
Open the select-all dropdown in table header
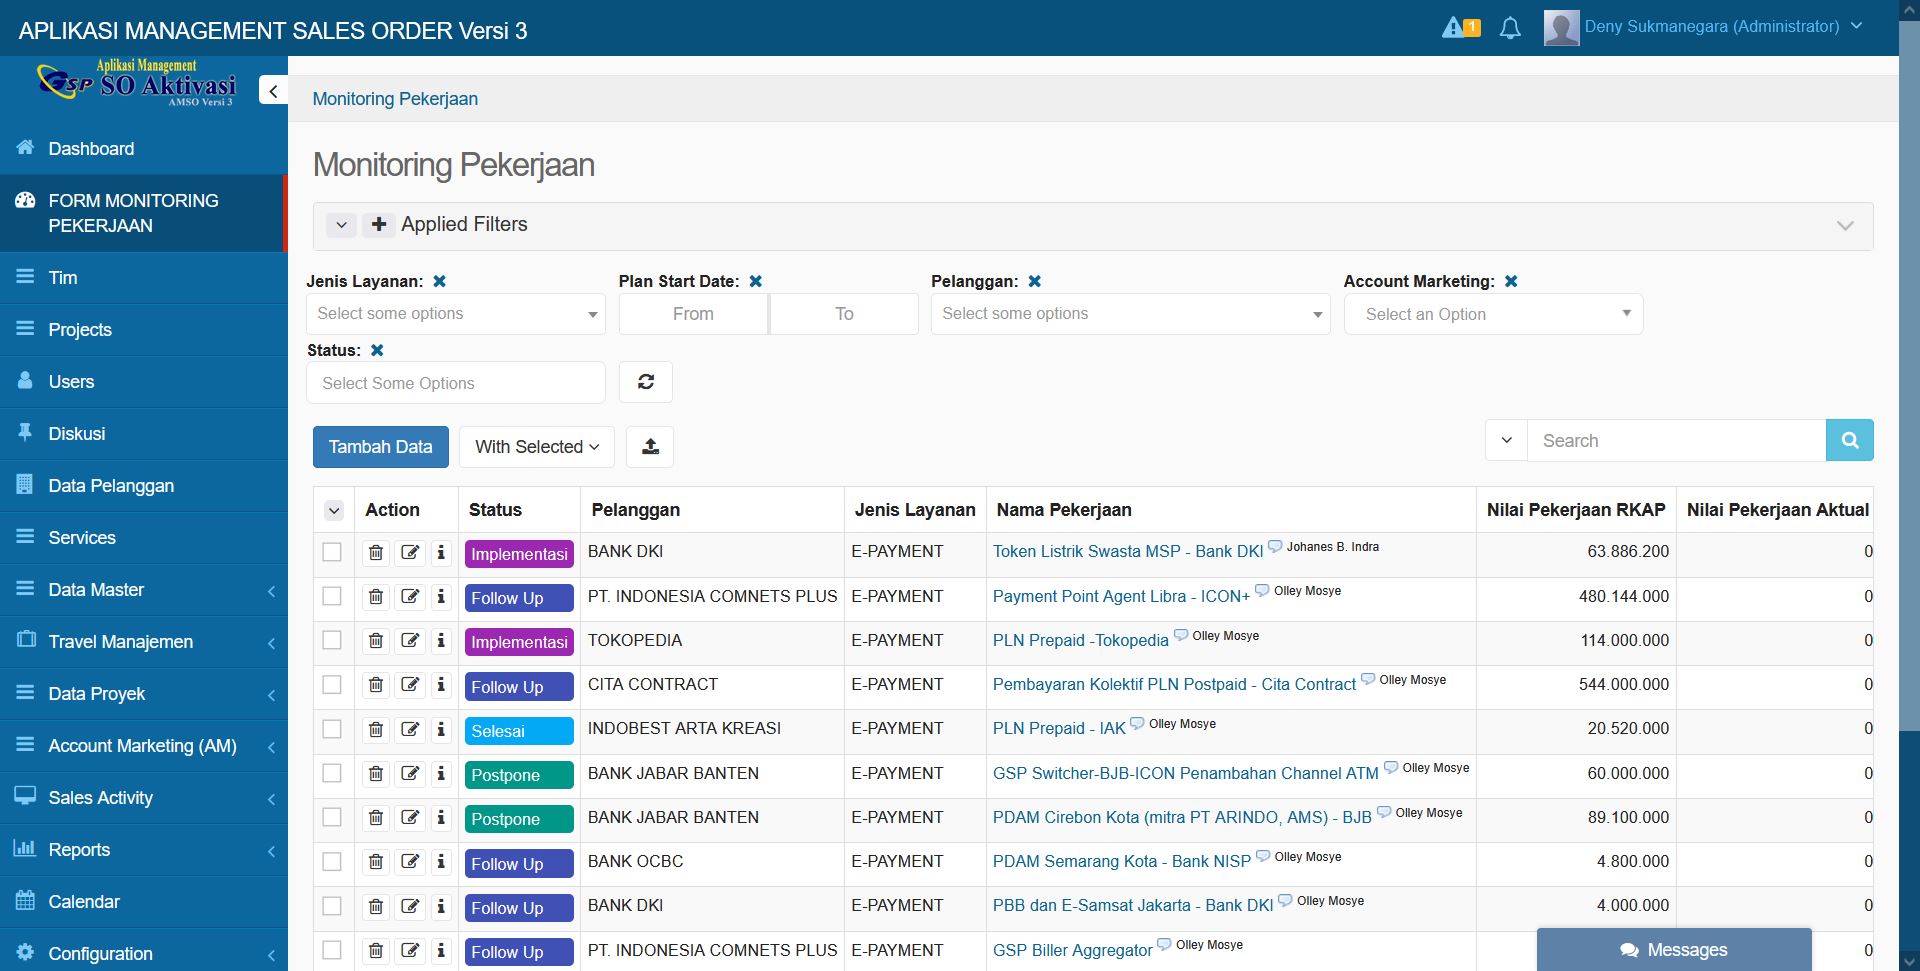(334, 511)
